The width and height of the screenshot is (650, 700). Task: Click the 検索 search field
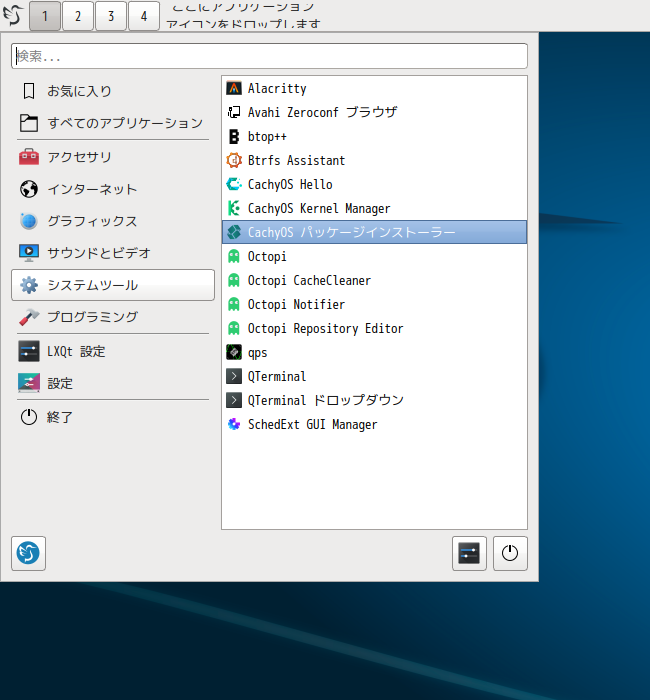coord(269,56)
